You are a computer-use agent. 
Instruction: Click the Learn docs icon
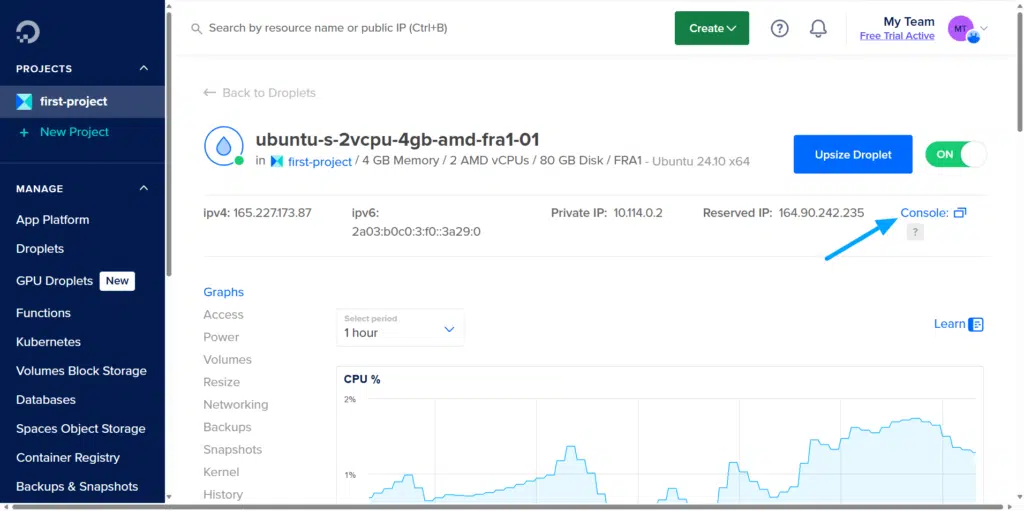[976, 324]
